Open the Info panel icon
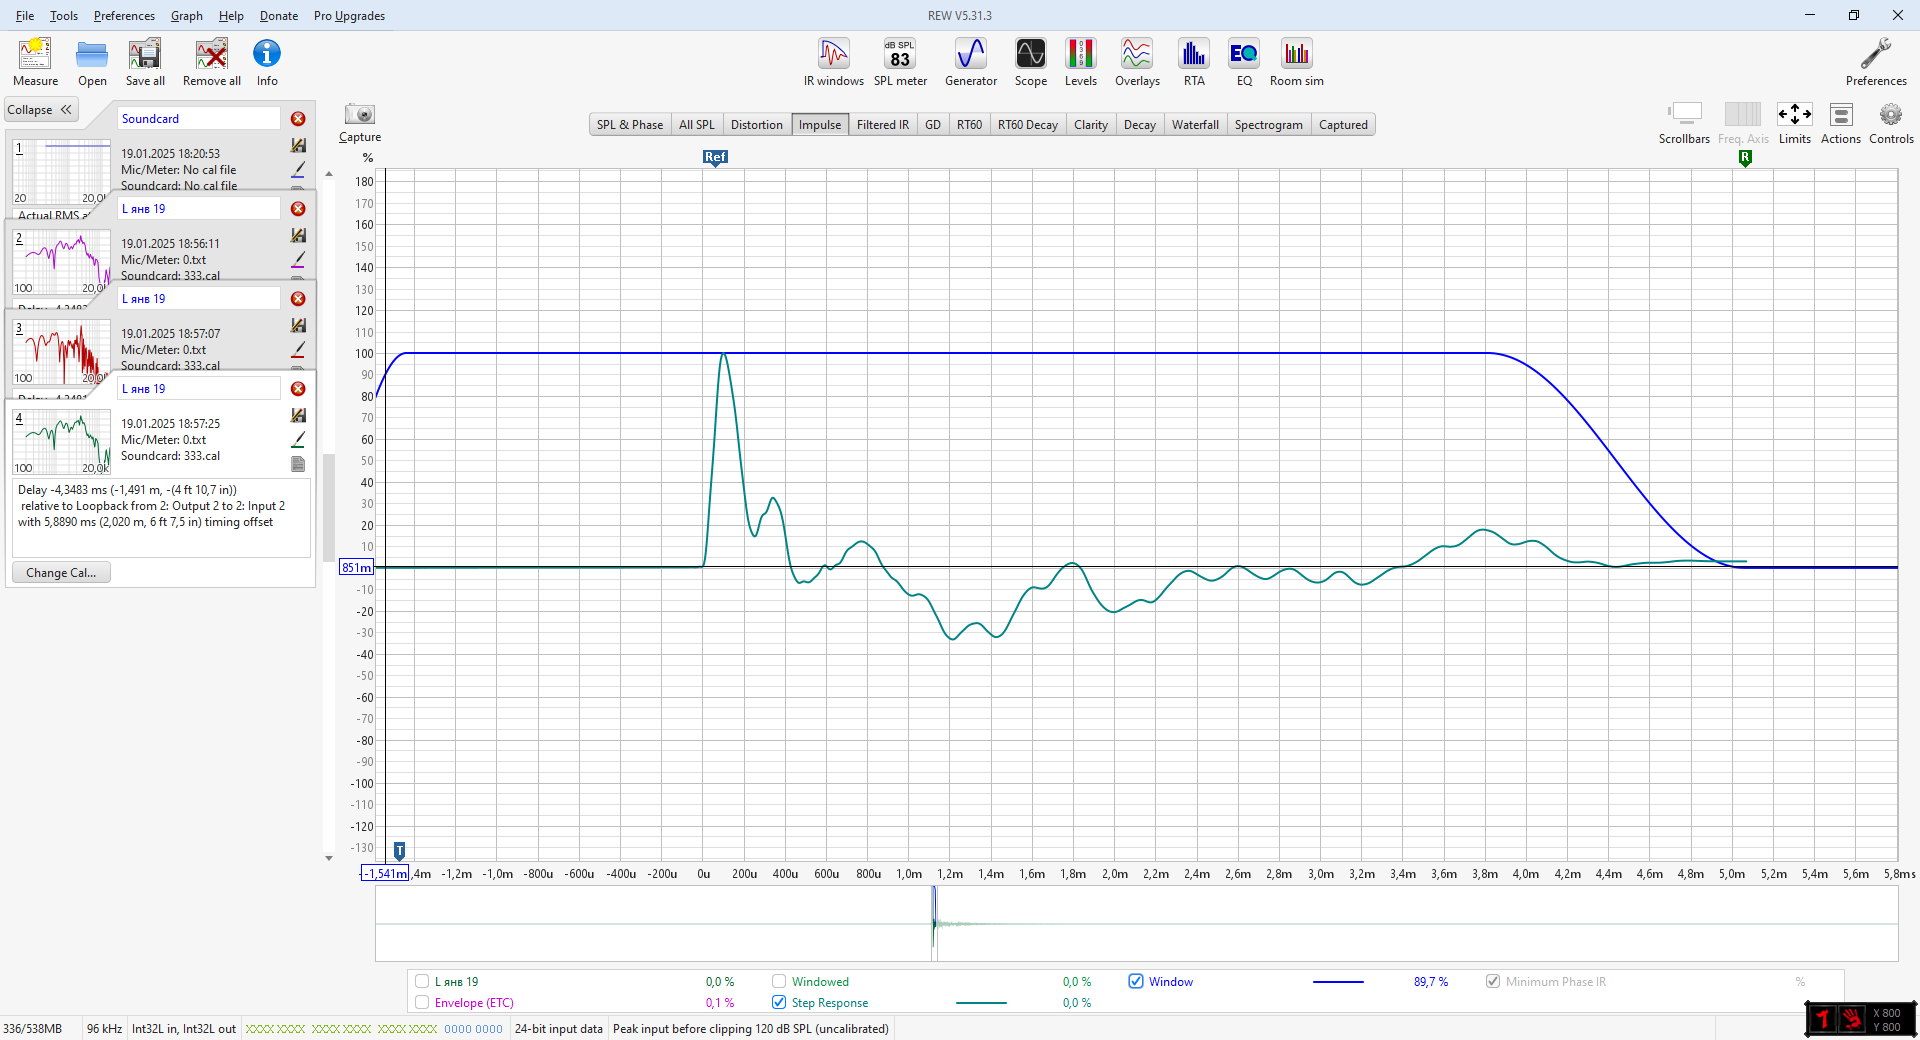Screen dimensions: 1920x1040 [x=267, y=62]
